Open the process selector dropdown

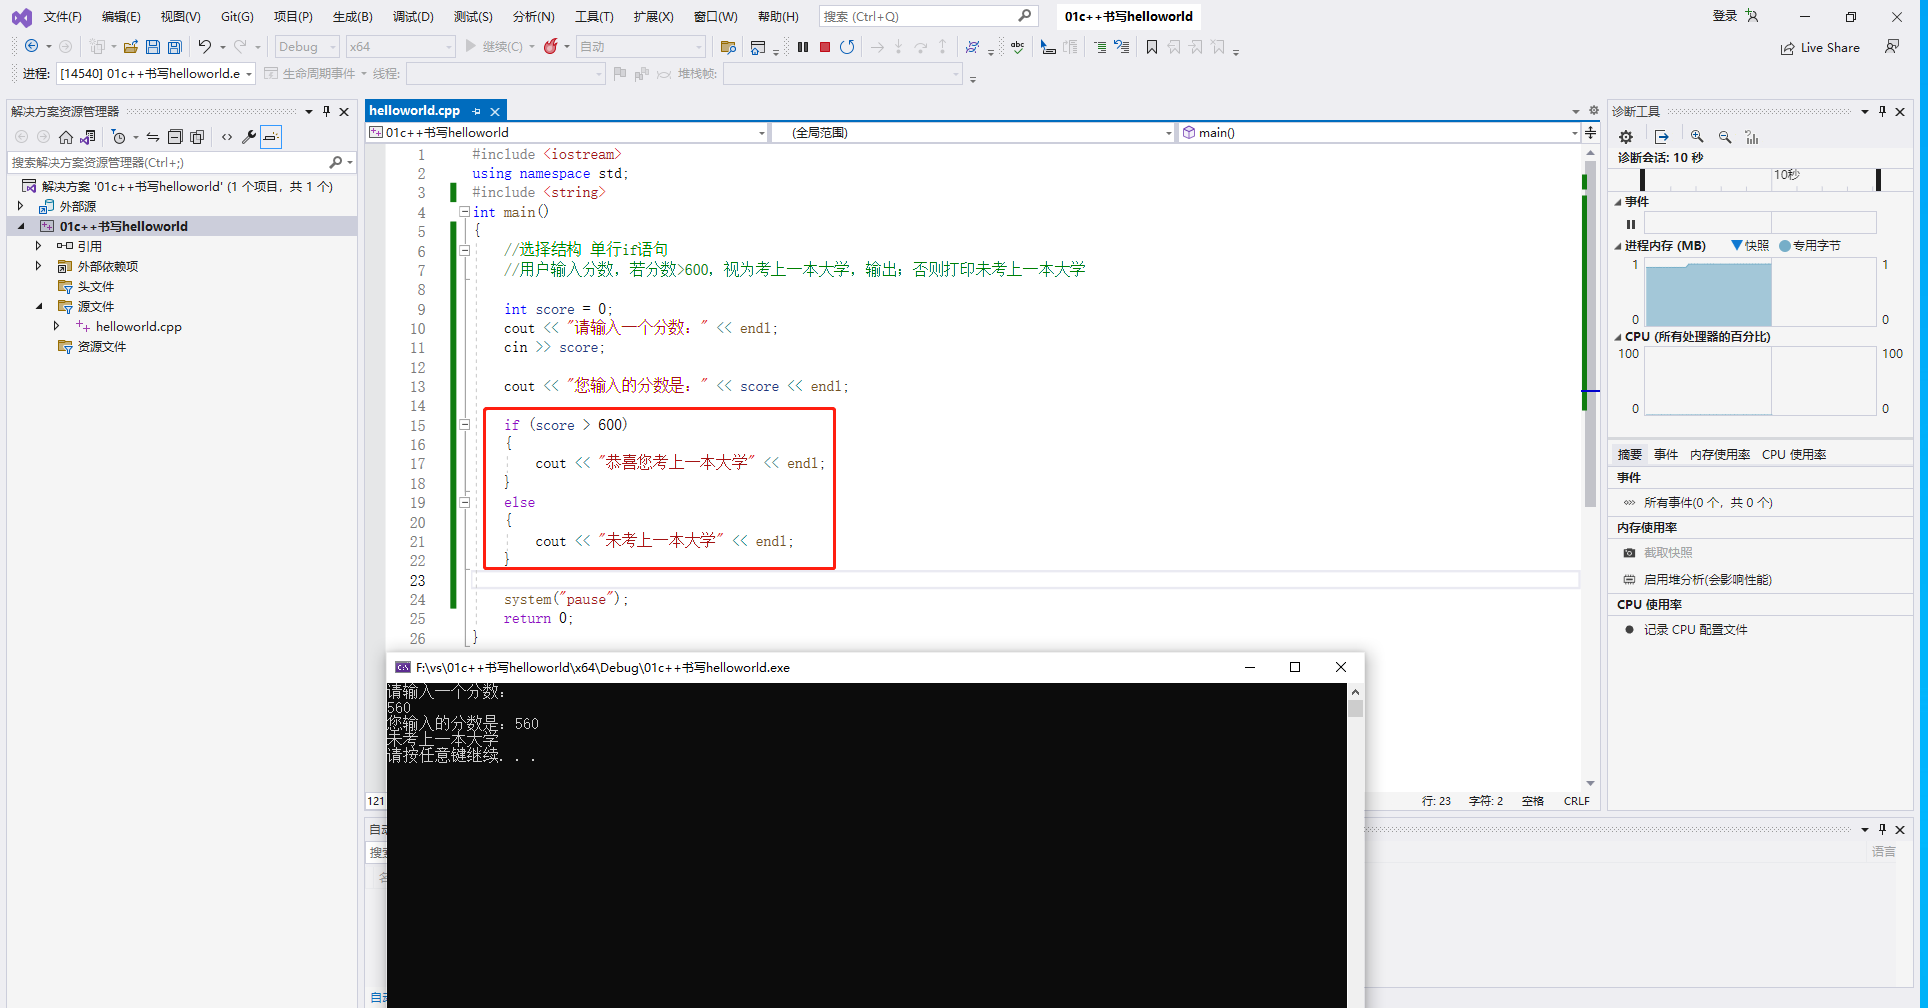coord(155,73)
